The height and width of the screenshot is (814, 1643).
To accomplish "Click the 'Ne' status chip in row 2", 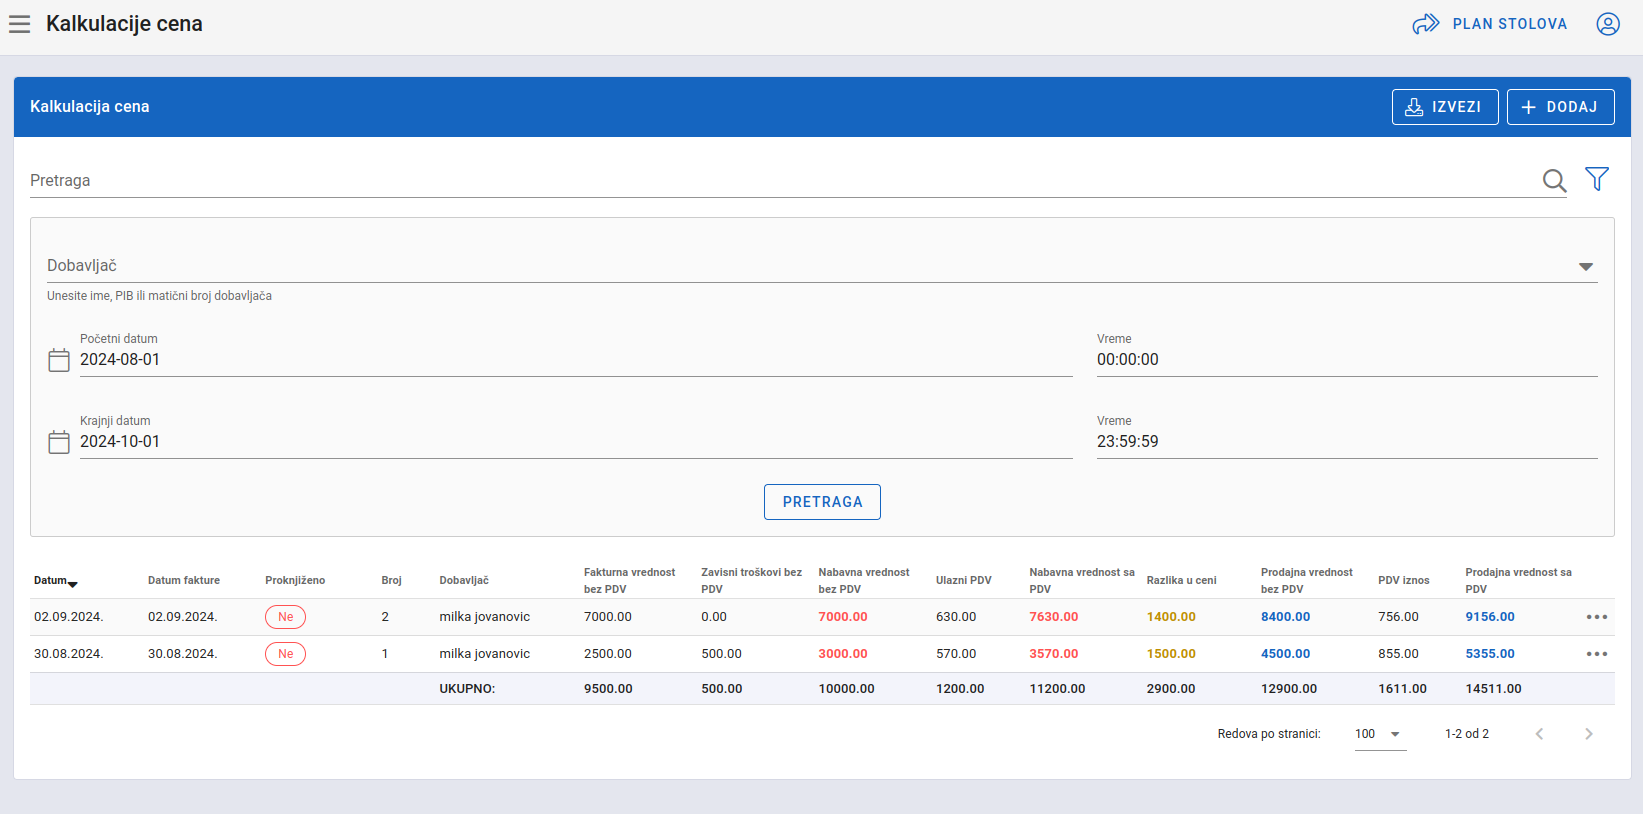I will click(285, 654).
